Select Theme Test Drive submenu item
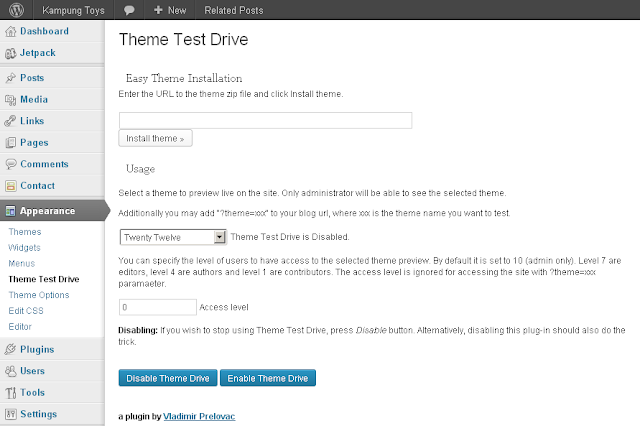This screenshot has width=640, height=426. coord(44,279)
